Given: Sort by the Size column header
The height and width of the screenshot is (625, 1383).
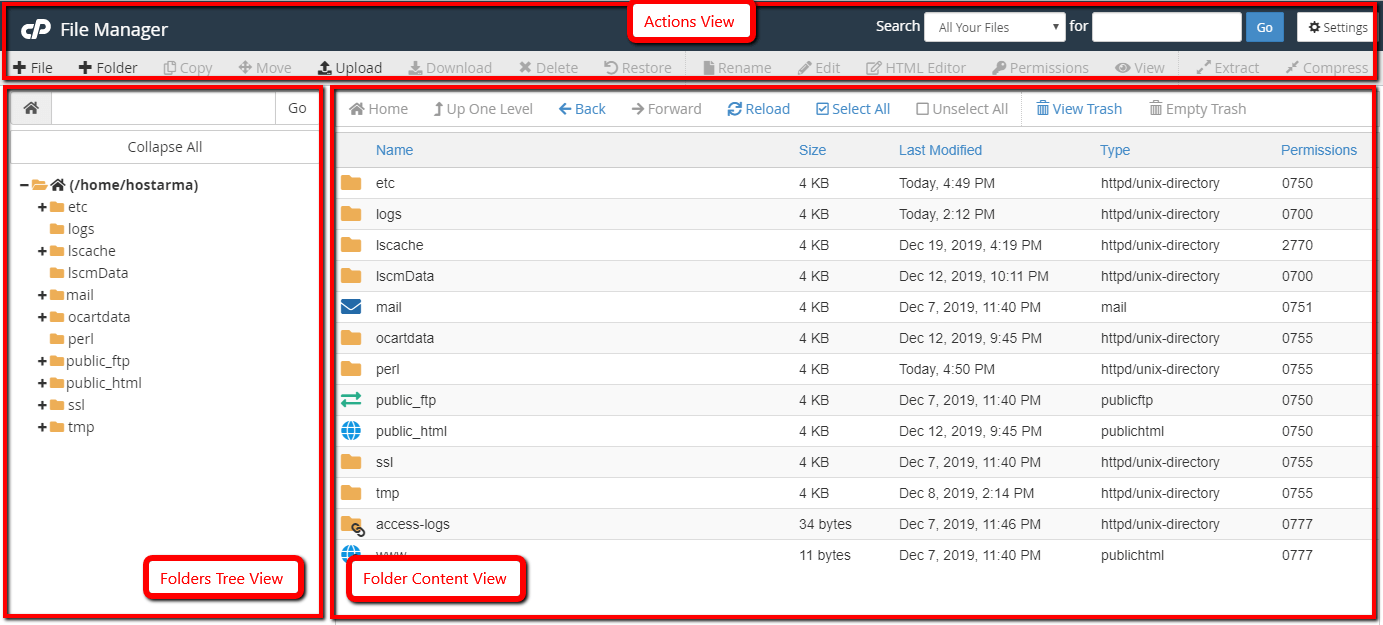Looking at the screenshot, I should 812,150.
